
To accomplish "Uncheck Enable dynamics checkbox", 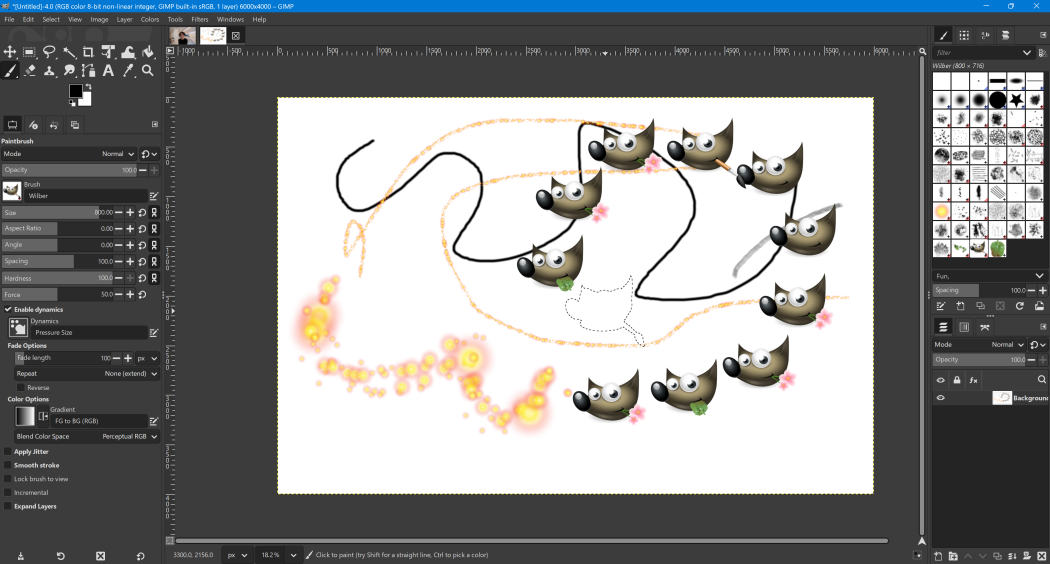I will point(9,310).
